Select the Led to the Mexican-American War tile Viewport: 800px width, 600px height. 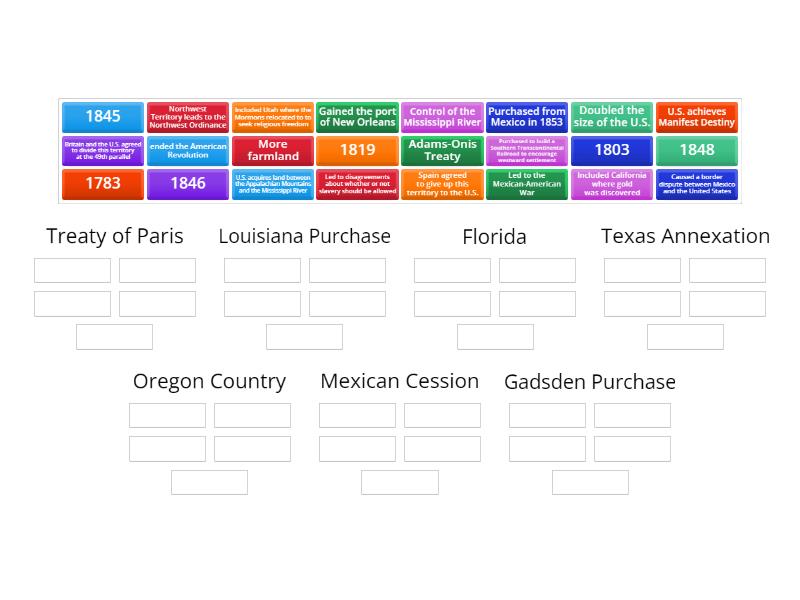(527, 184)
